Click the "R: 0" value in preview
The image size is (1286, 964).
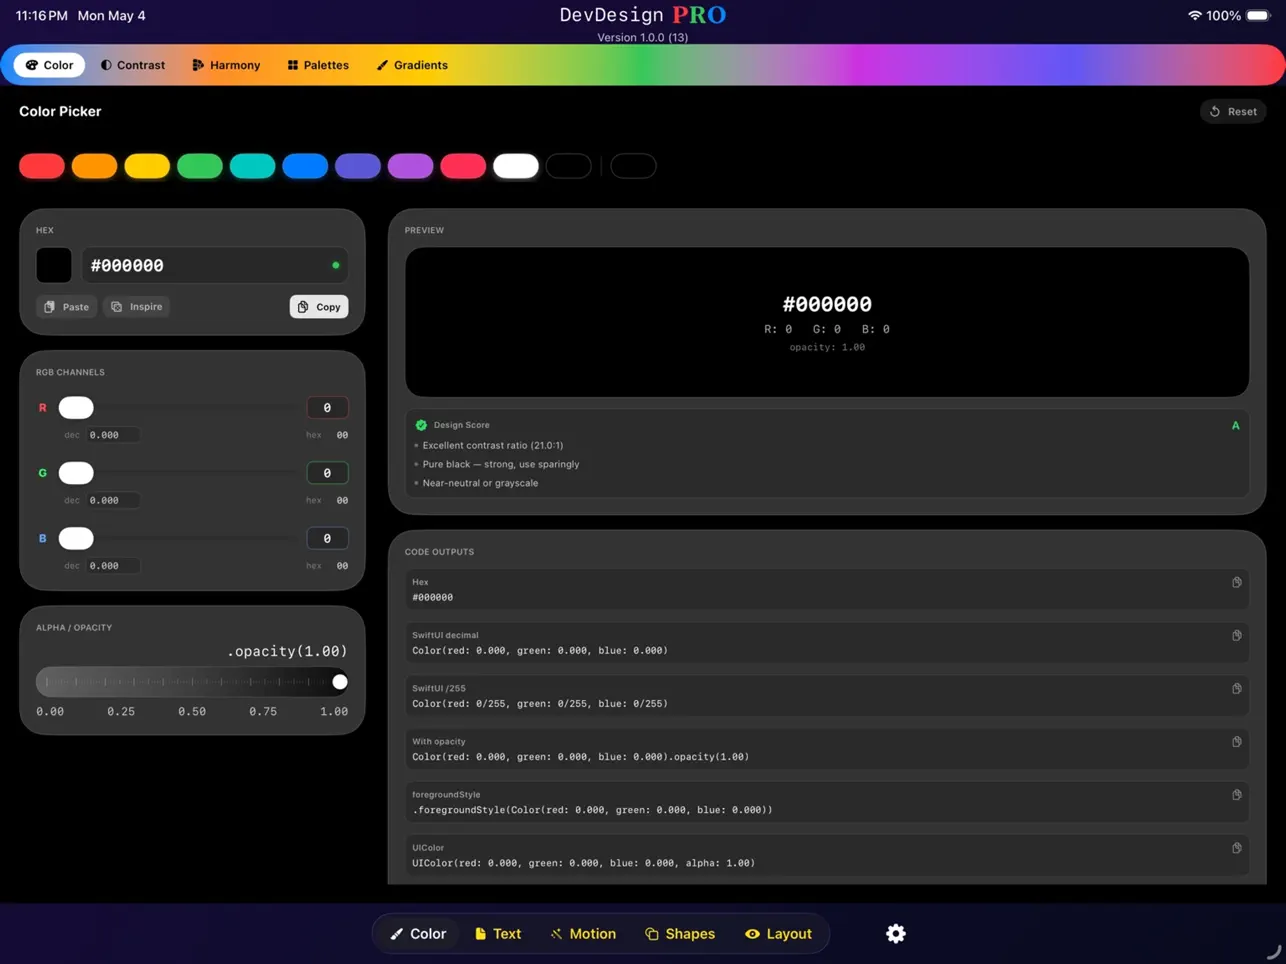[x=778, y=329]
